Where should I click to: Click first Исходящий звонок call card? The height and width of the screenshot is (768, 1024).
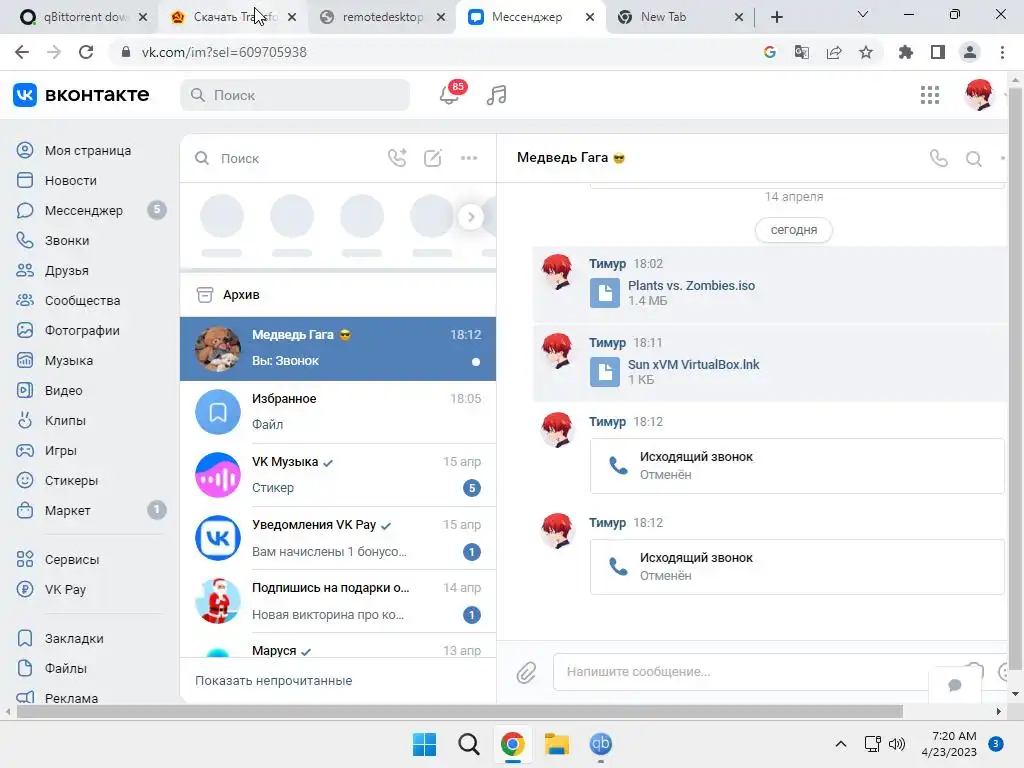click(x=797, y=466)
